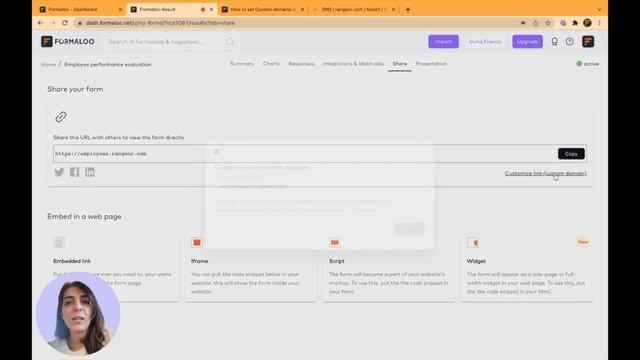640x360 pixels.
Task: Switch to the Summary tab
Action: [242, 64]
